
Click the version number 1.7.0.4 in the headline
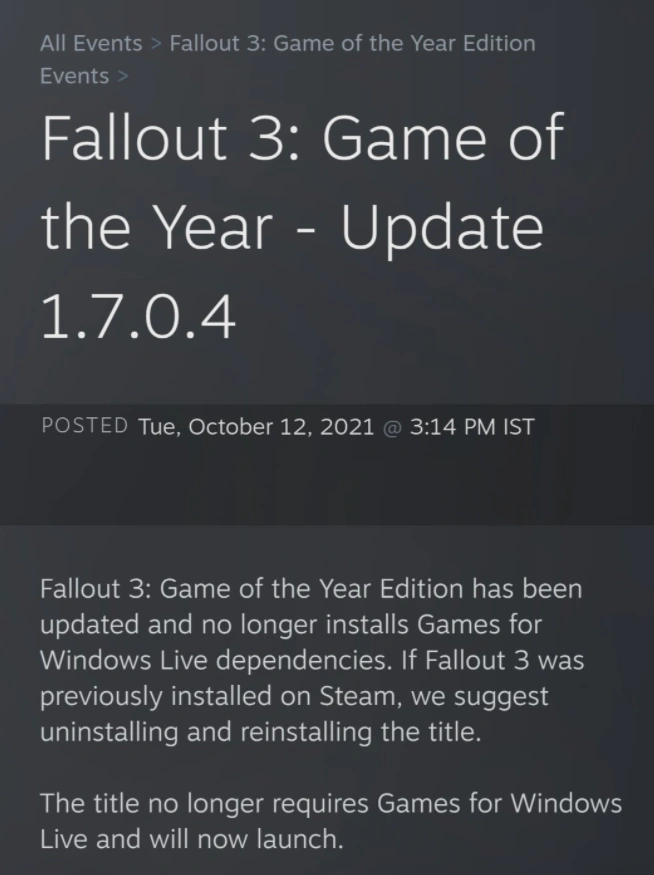coord(138,316)
